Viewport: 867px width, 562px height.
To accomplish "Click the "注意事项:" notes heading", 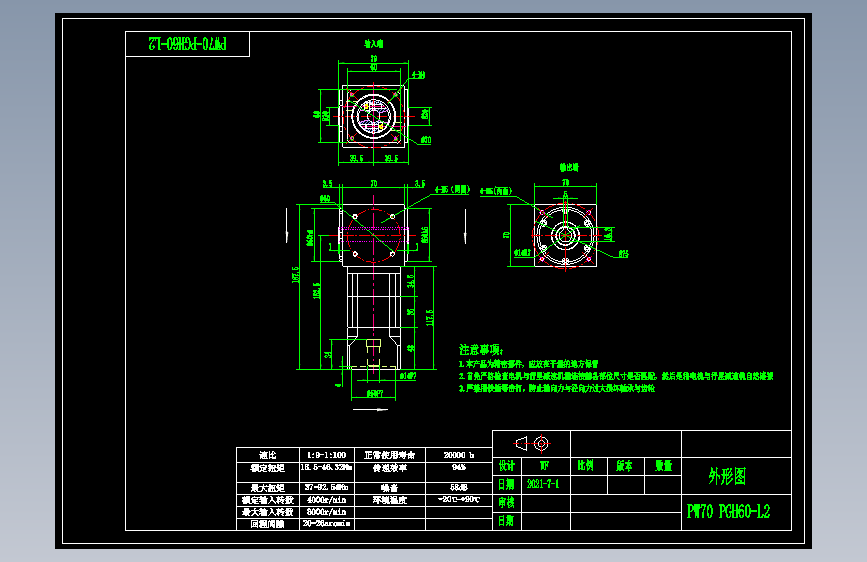I will pyautogui.click(x=482, y=350).
